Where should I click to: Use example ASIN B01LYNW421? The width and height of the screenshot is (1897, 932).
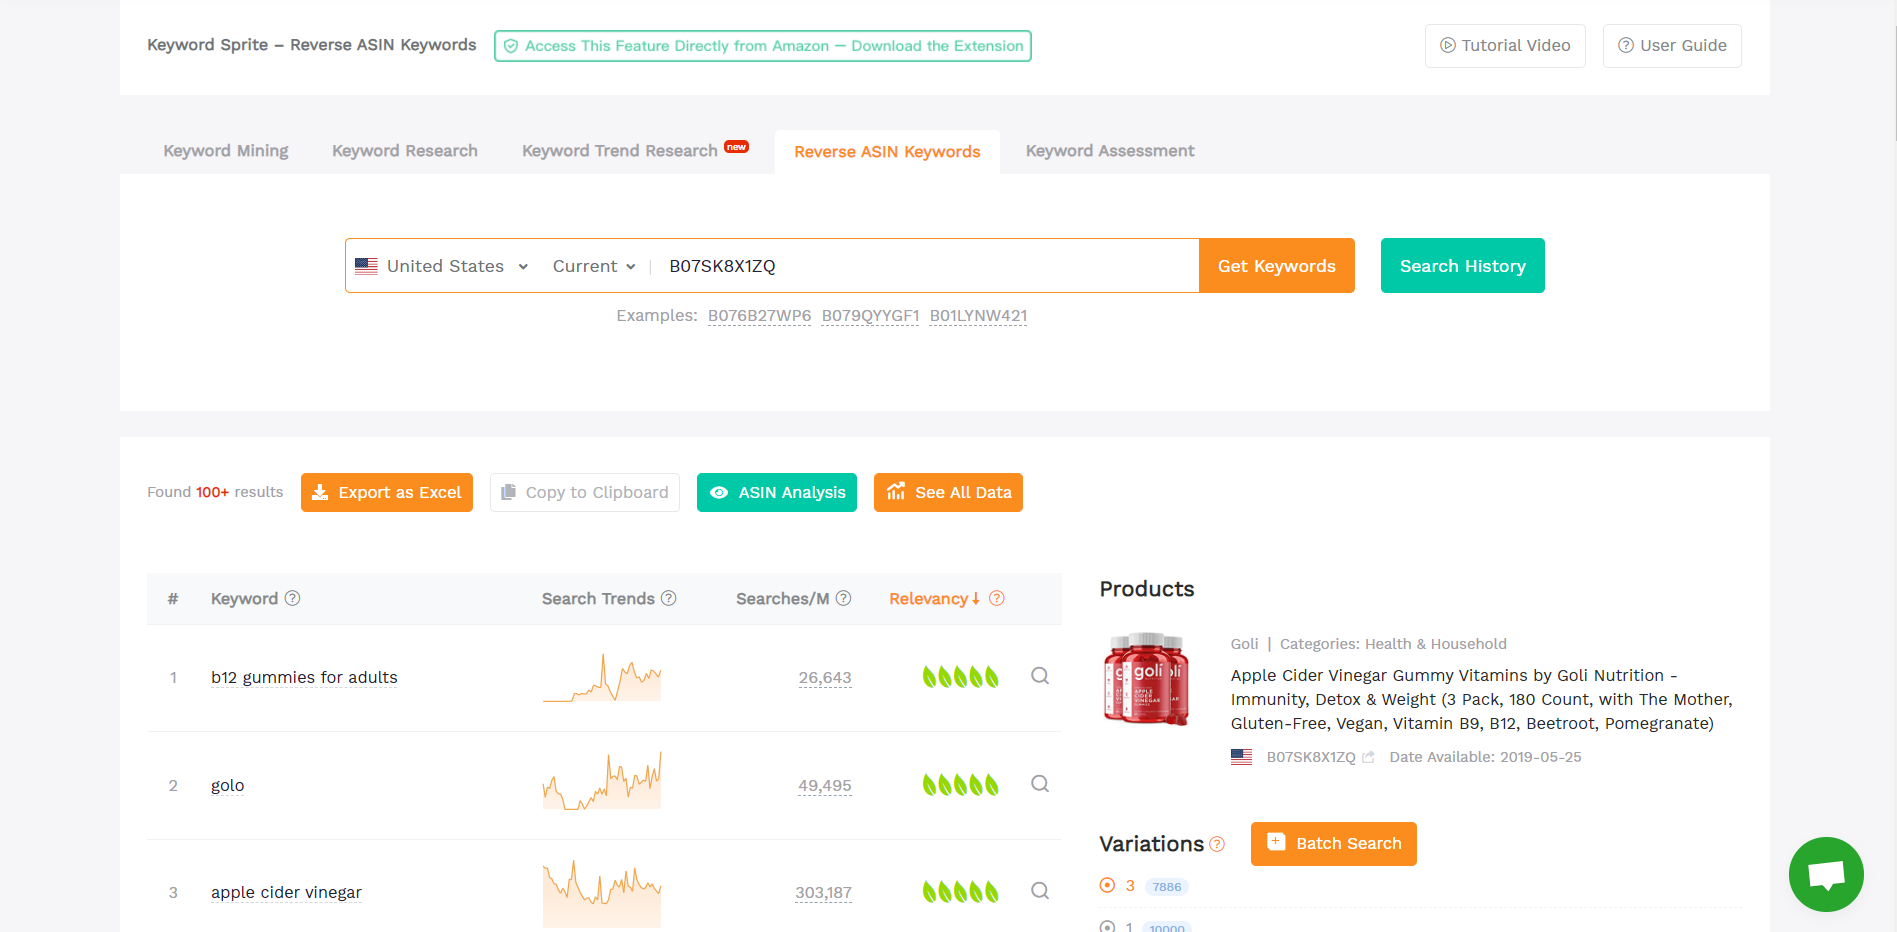point(978,316)
